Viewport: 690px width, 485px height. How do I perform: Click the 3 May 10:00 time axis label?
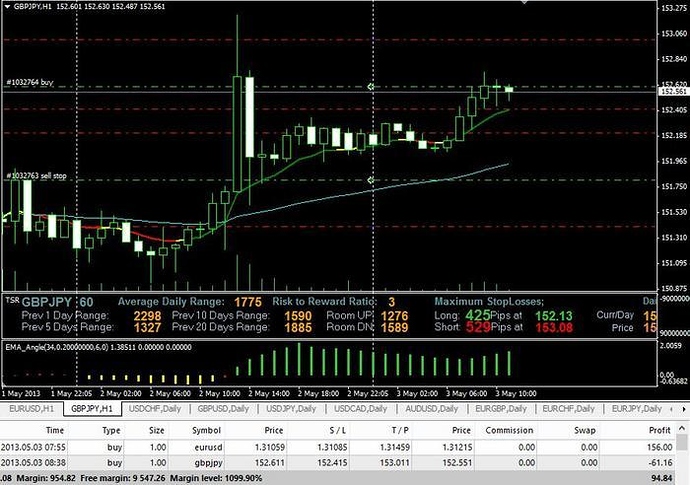click(516, 393)
